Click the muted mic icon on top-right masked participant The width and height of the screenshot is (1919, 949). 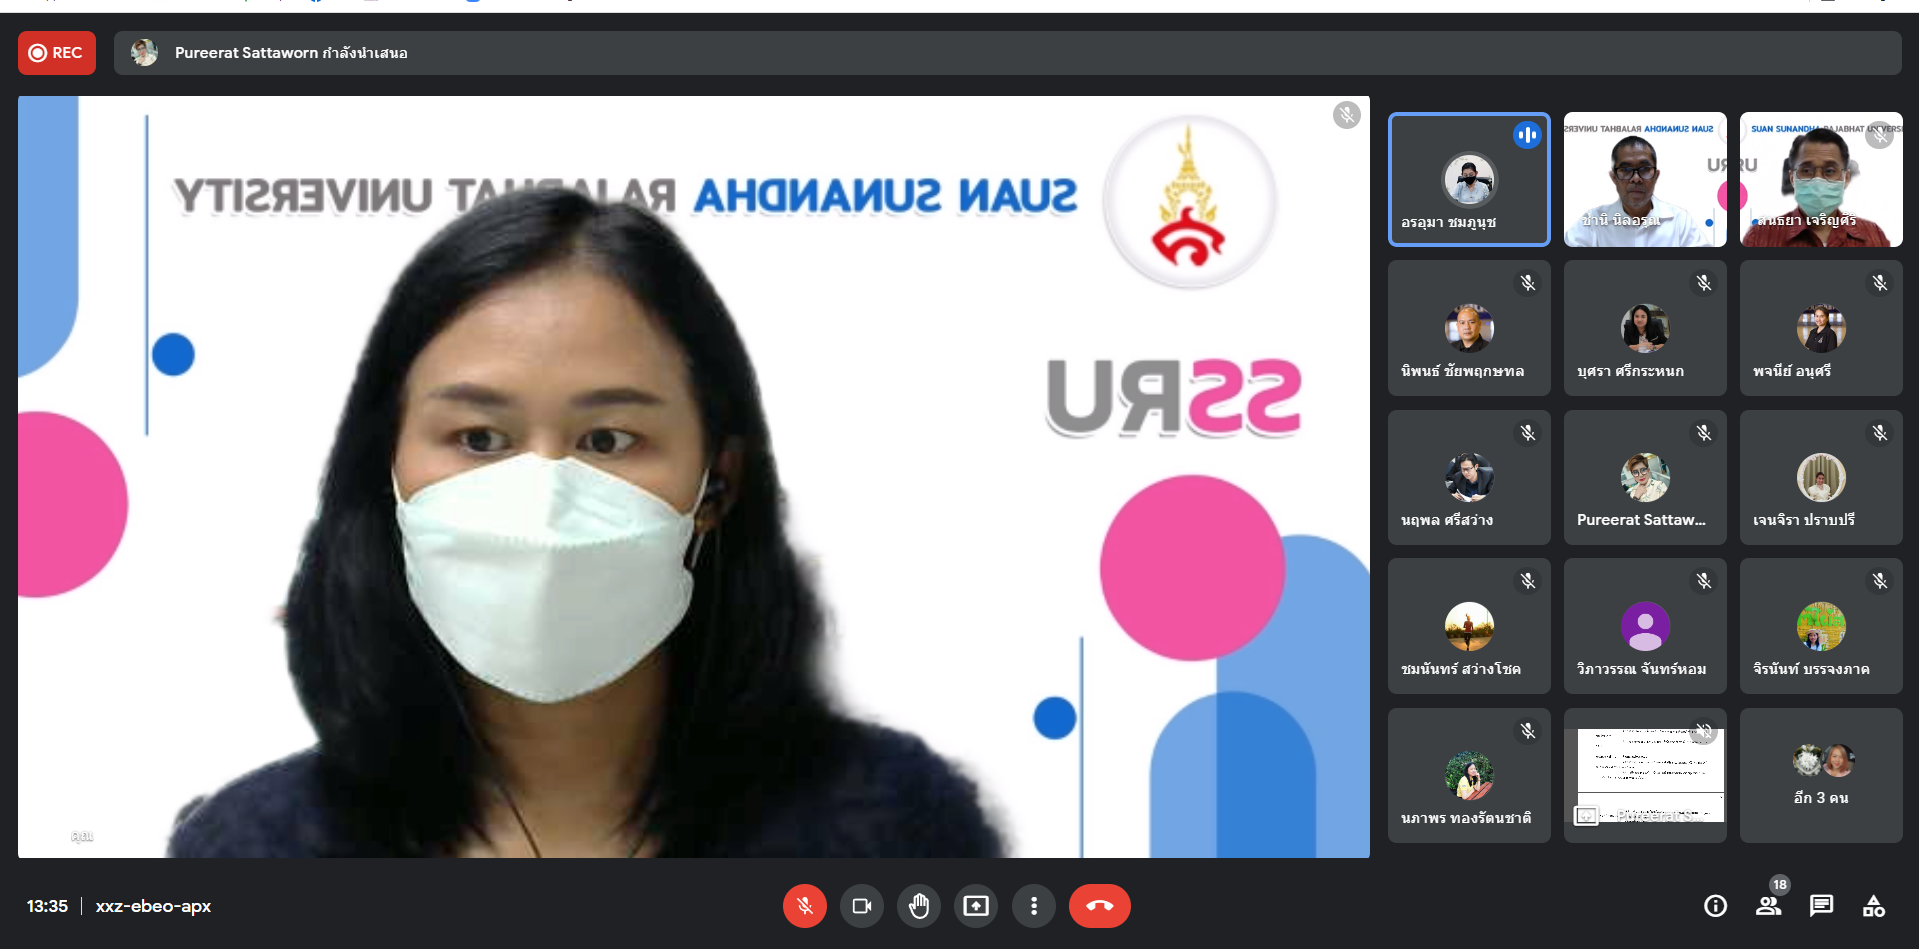pyautogui.click(x=1879, y=136)
